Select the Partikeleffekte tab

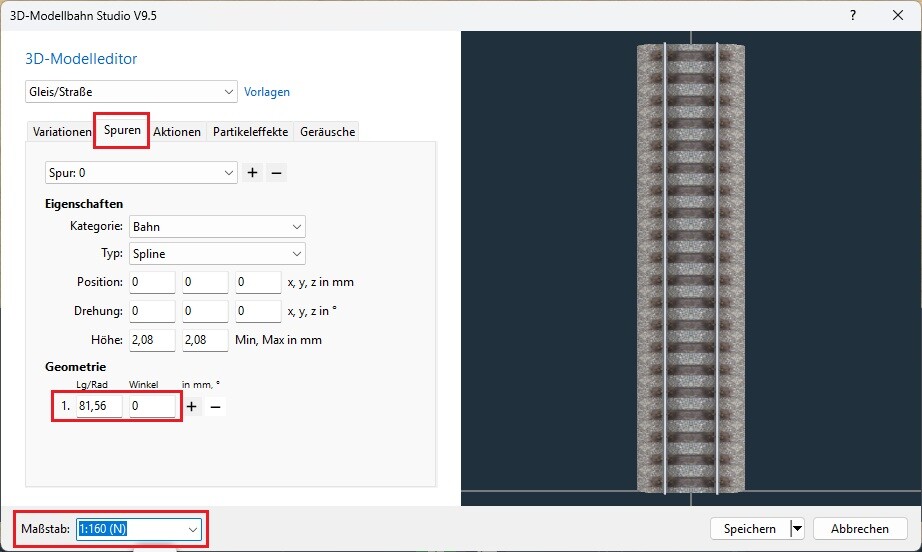pyautogui.click(x=250, y=132)
